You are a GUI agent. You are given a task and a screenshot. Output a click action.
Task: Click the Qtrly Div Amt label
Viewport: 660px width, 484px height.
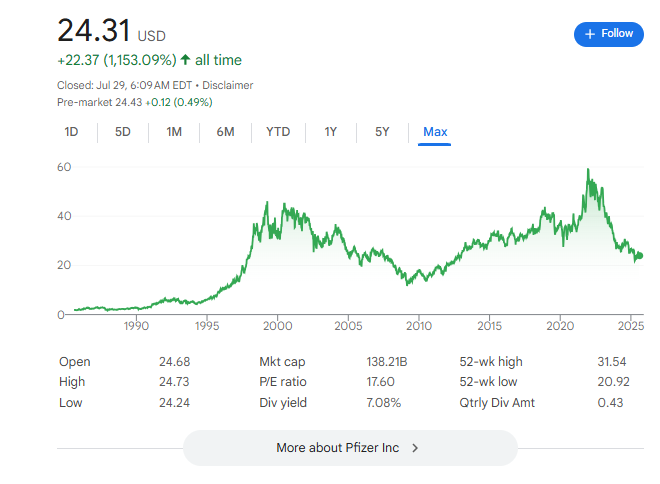point(497,403)
